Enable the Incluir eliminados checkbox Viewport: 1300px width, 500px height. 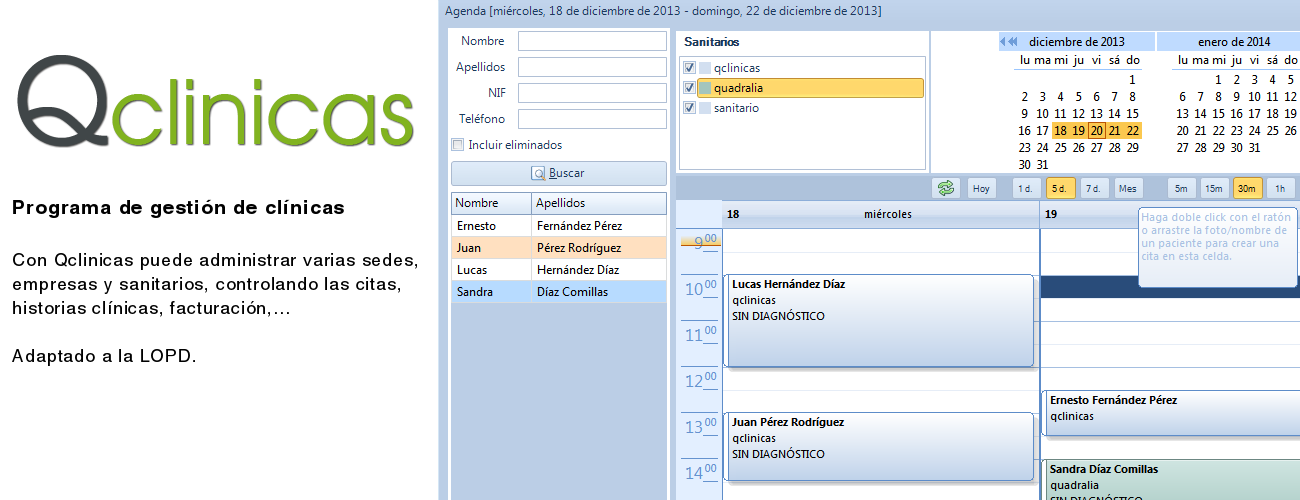click(458, 145)
